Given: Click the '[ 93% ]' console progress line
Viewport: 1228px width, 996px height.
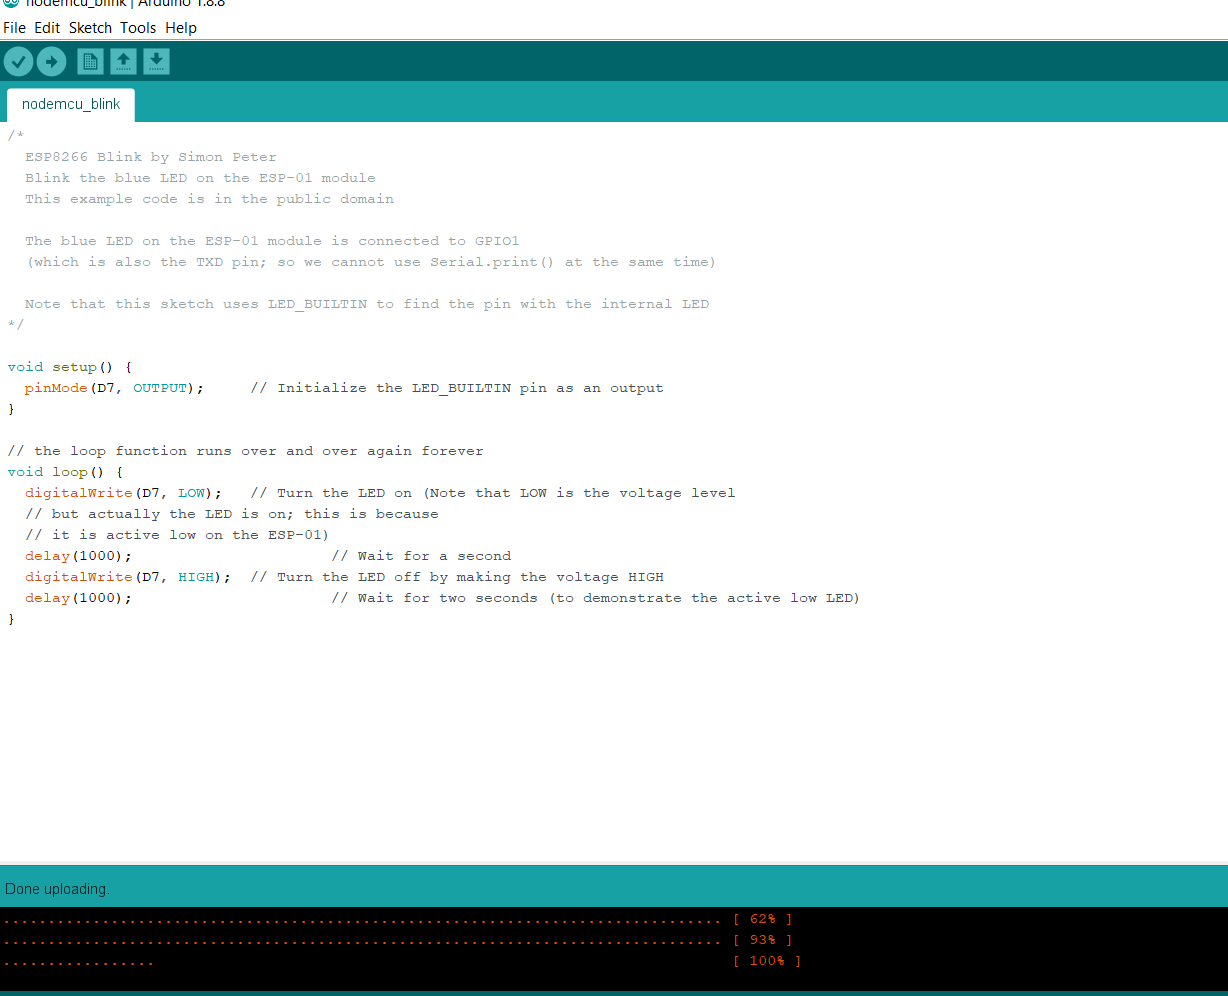Looking at the screenshot, I should click(x=398, y=940).
